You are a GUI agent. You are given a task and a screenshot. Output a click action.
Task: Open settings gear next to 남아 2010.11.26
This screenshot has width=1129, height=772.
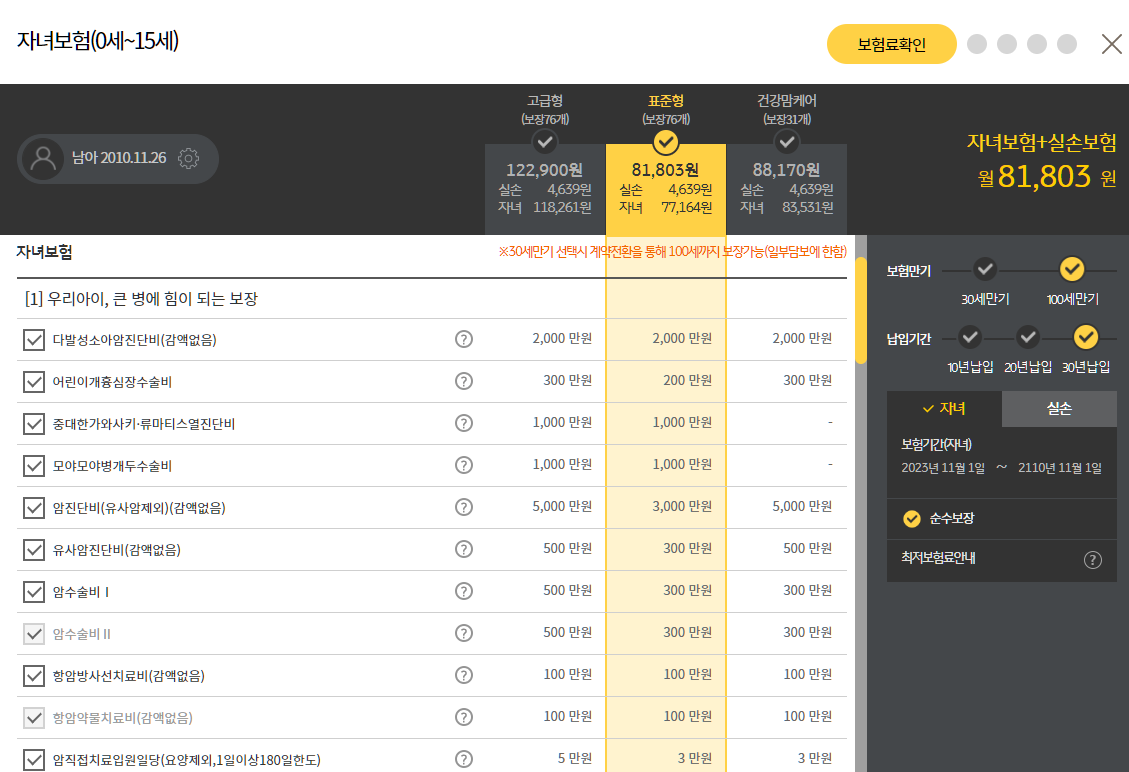[x=188, y=158]
